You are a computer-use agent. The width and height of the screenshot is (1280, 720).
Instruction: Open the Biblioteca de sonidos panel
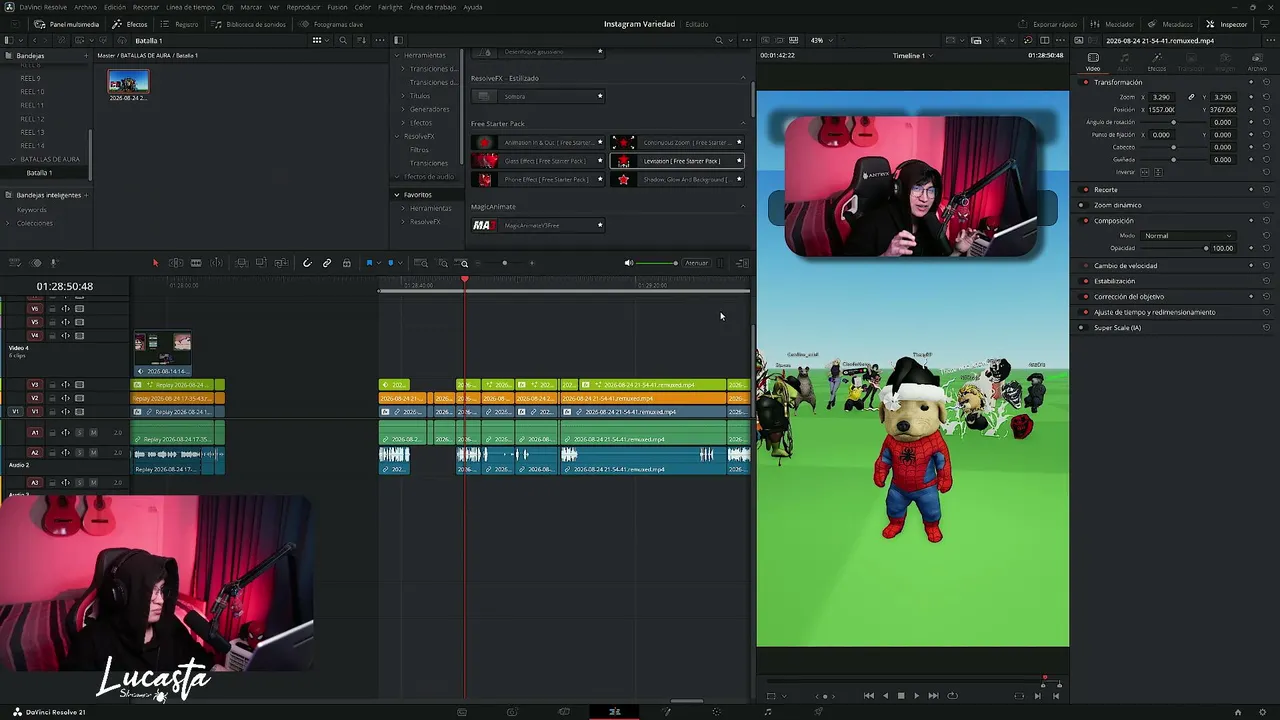pyautogui.click(x=250, y=24)
